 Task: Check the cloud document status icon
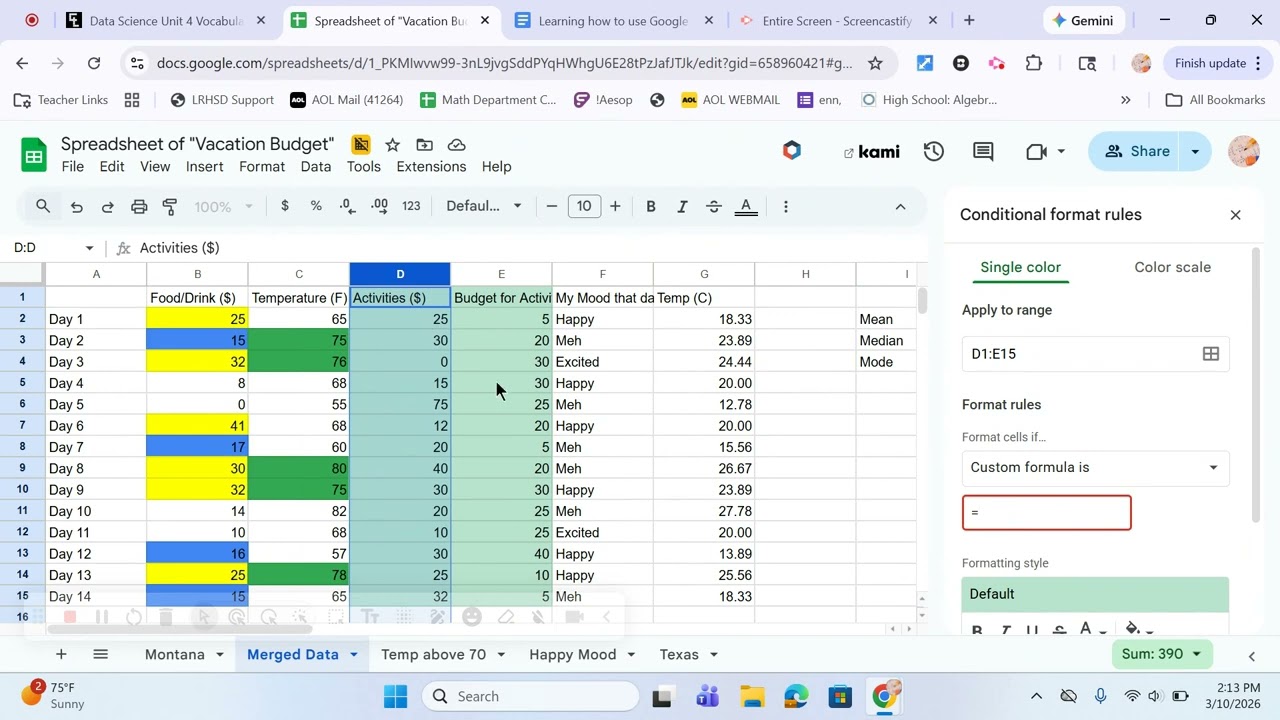pos(457,145)
